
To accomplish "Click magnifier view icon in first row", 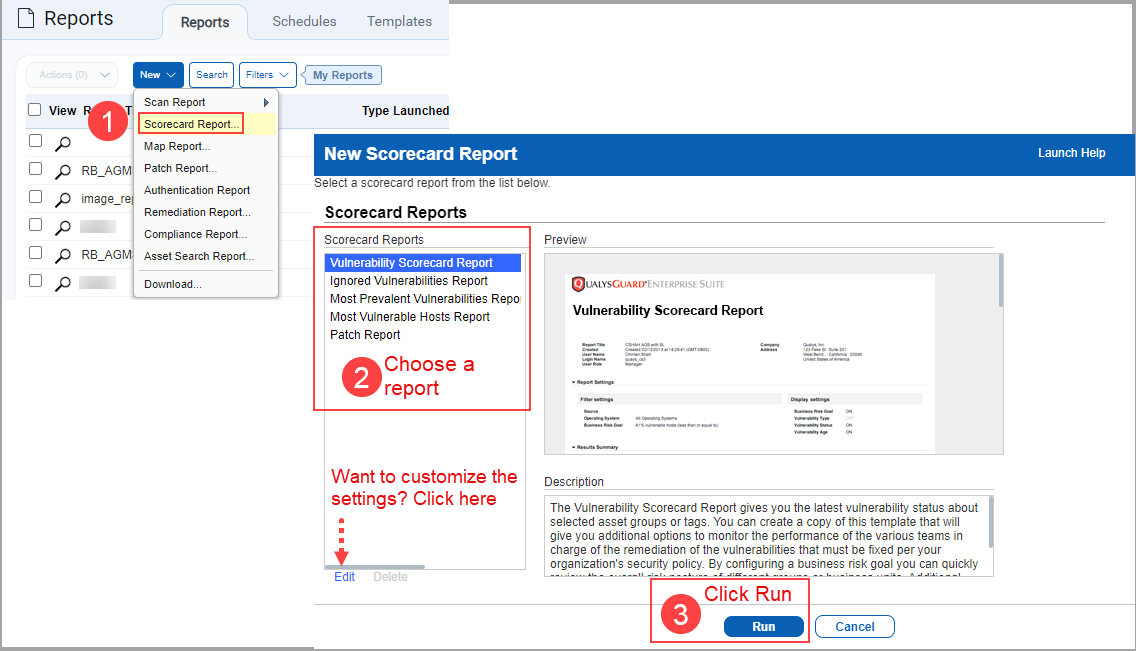I will (63, 143).
